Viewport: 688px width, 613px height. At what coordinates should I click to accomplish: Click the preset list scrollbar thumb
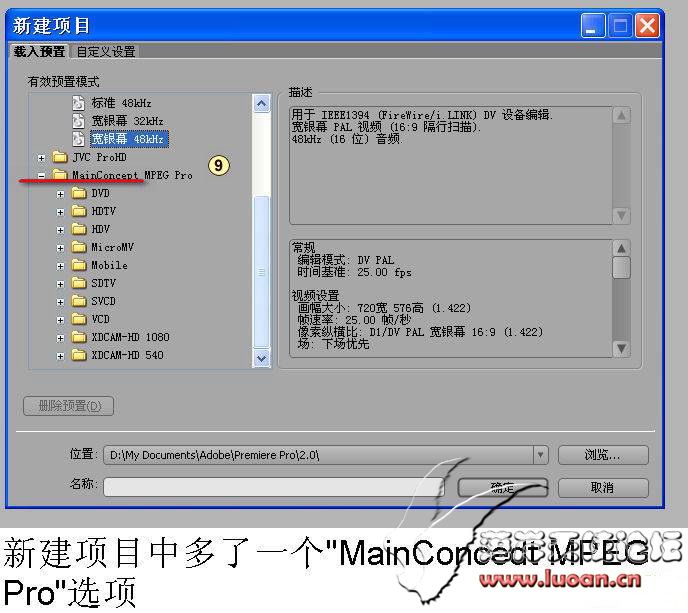(x=262, y=272)
